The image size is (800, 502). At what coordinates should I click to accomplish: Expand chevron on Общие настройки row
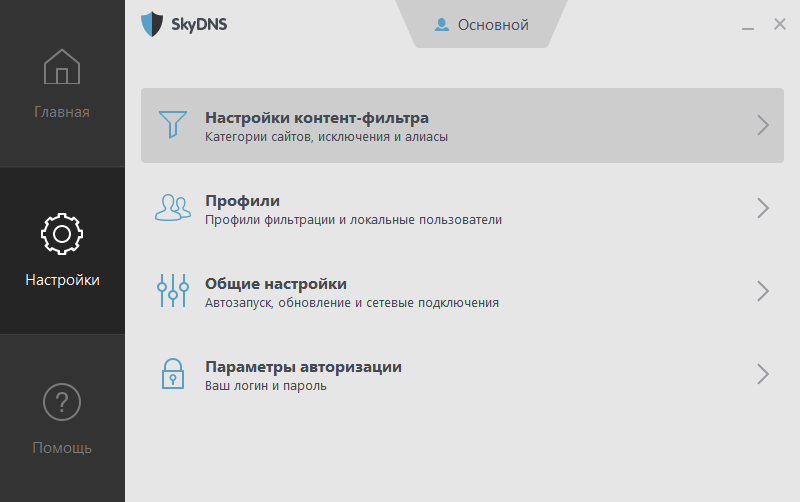pos(763,291)
